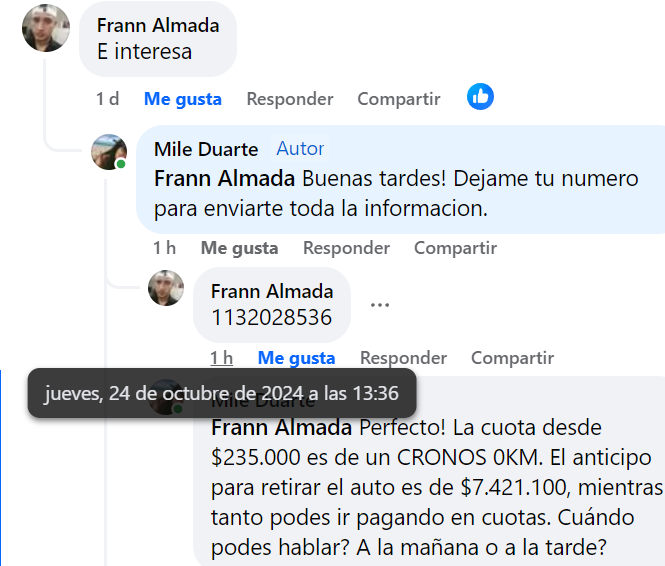Like Frann Almada's 'E interesa' comment
This screenshot has height=566, width=665.
[x=183, y=99]
